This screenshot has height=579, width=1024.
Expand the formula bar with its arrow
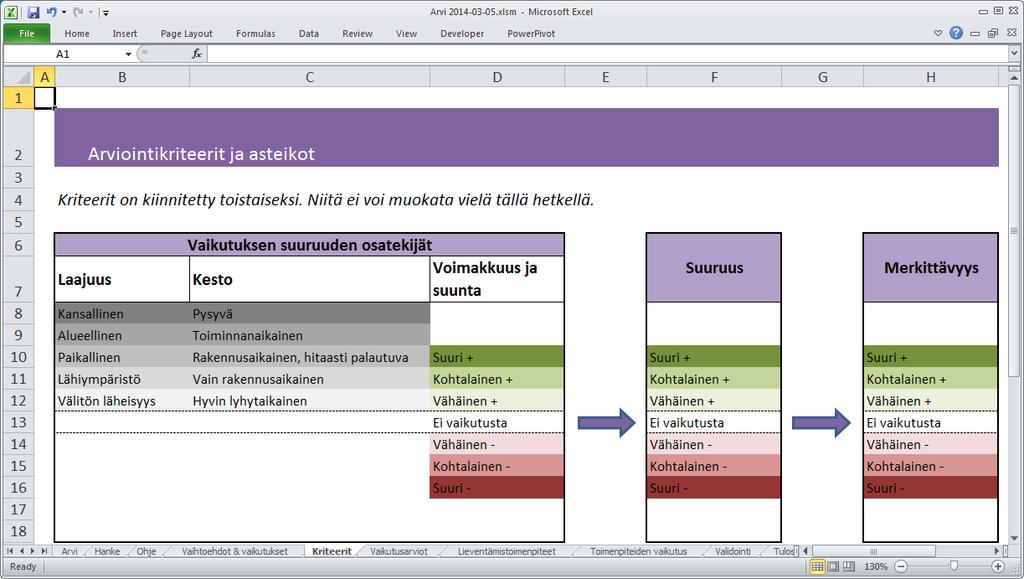coord(1014,54)
